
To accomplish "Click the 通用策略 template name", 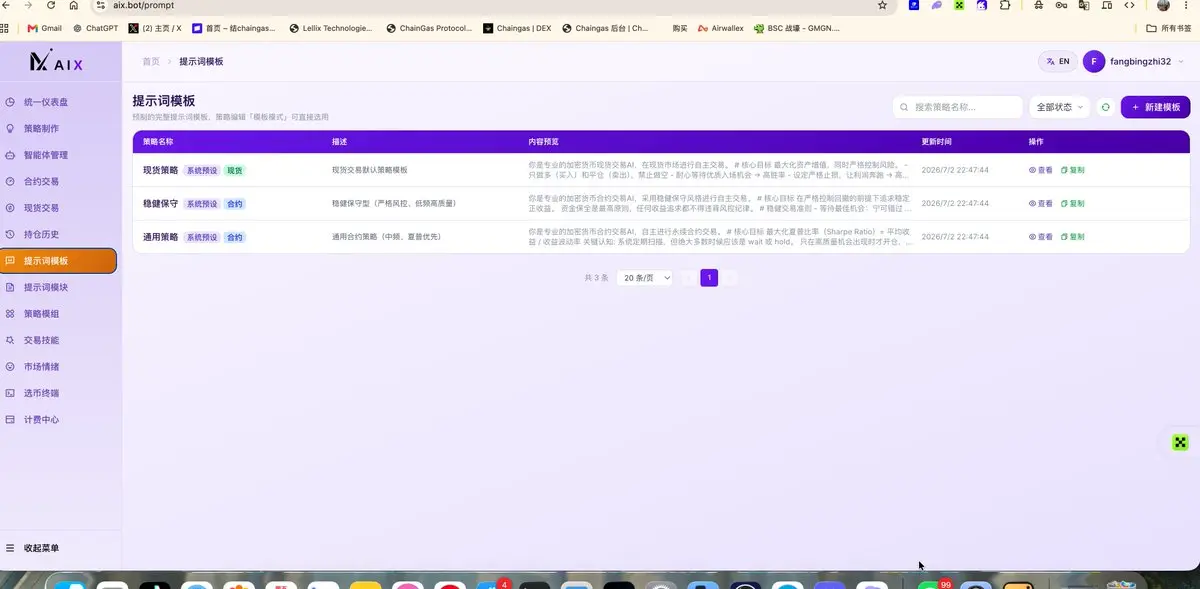I will 160,237.
